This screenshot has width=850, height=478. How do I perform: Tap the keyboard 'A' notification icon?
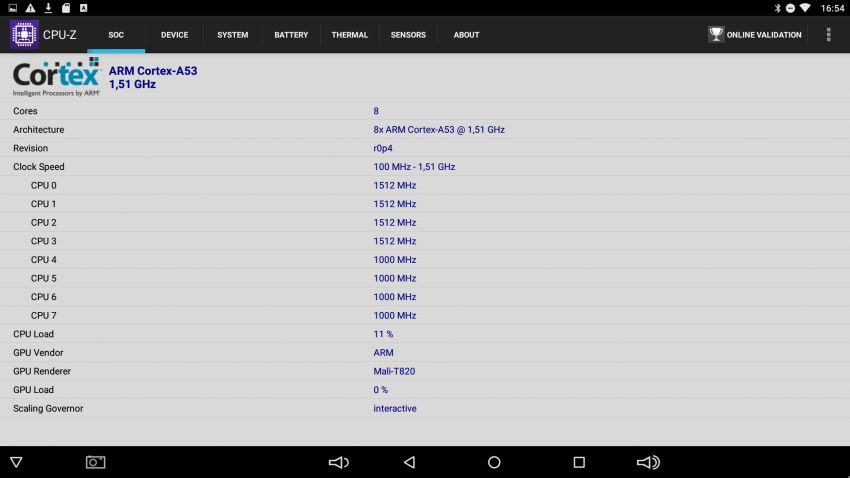point(83,8)
